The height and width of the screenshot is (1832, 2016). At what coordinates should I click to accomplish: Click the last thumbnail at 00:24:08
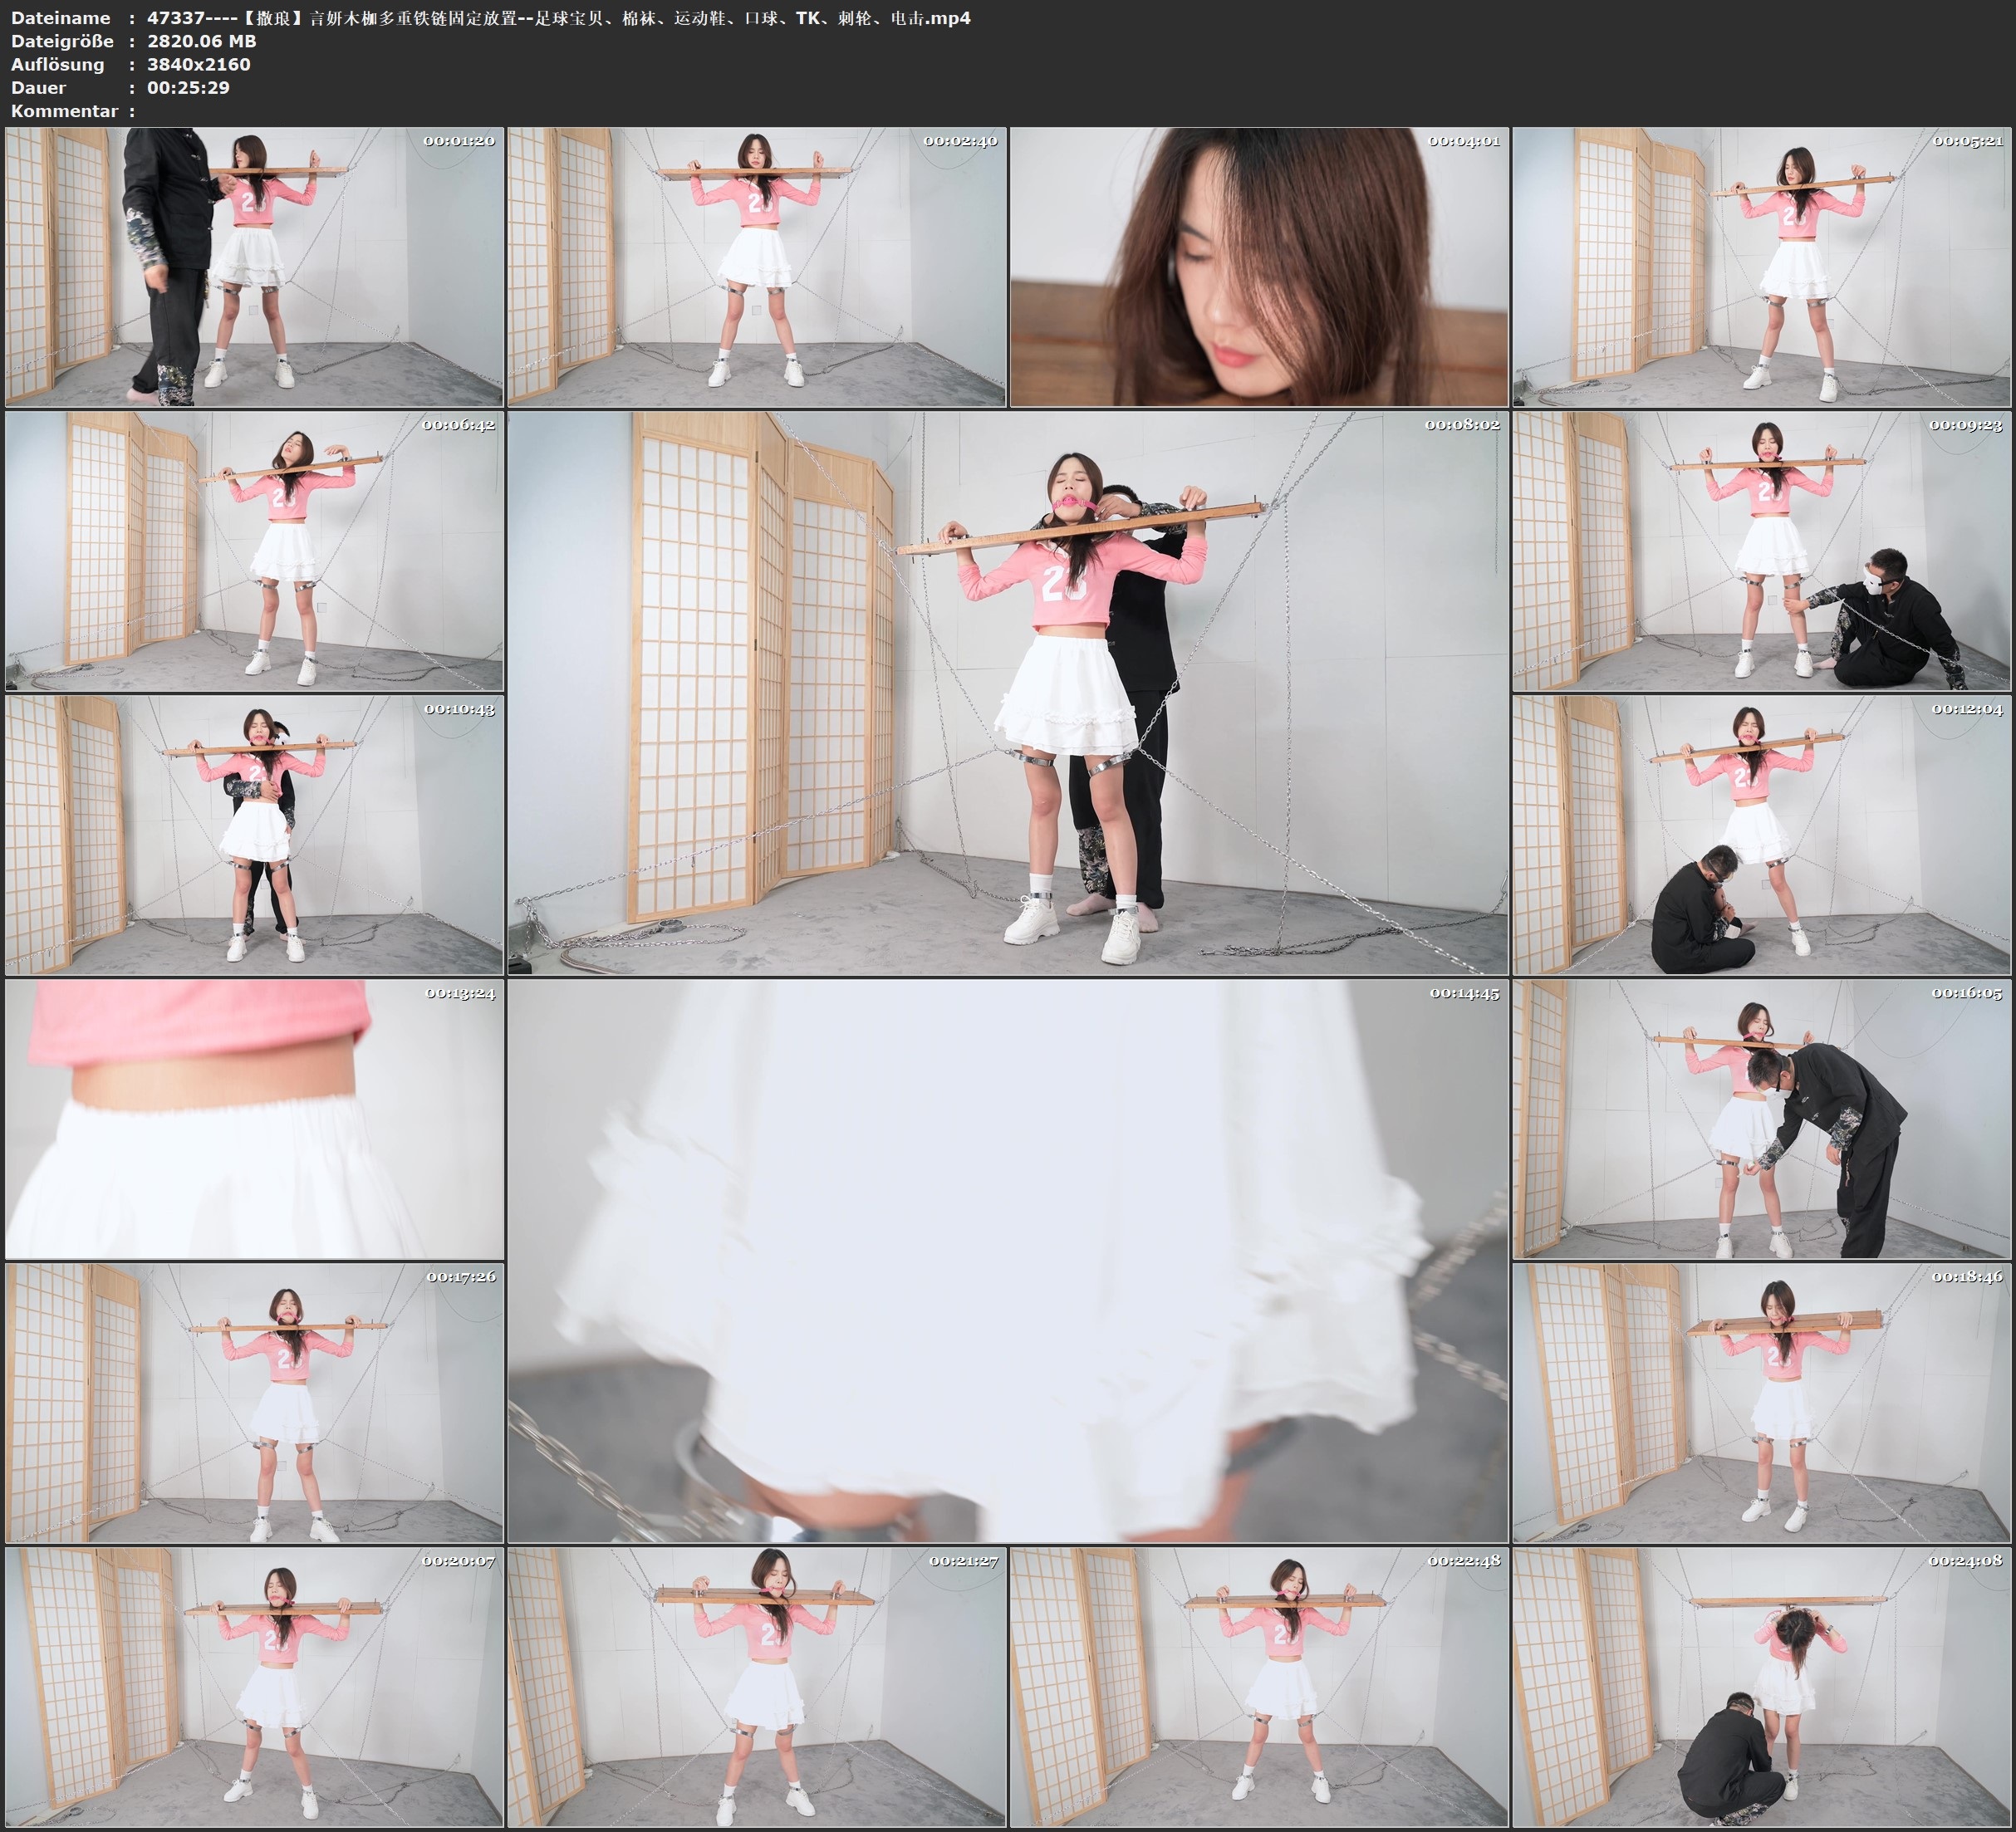[1762, 1687]
